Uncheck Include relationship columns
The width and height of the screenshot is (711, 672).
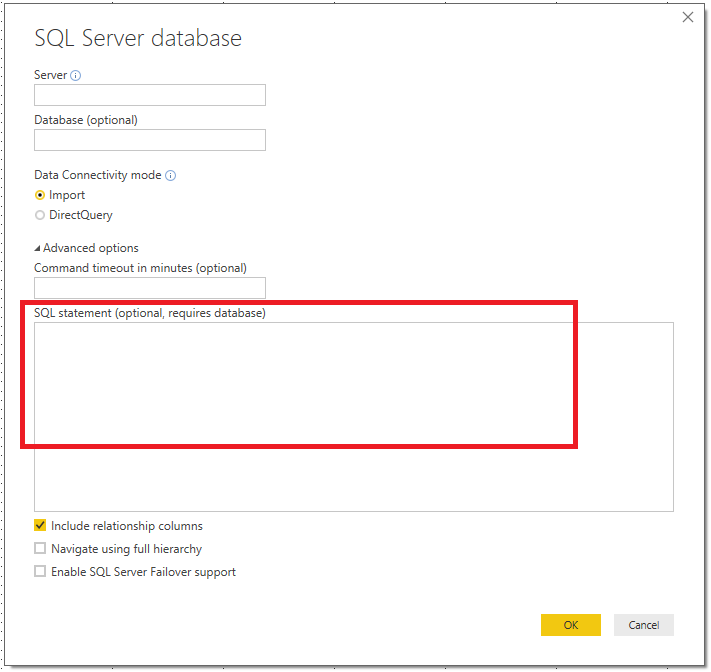click(40, 525)
